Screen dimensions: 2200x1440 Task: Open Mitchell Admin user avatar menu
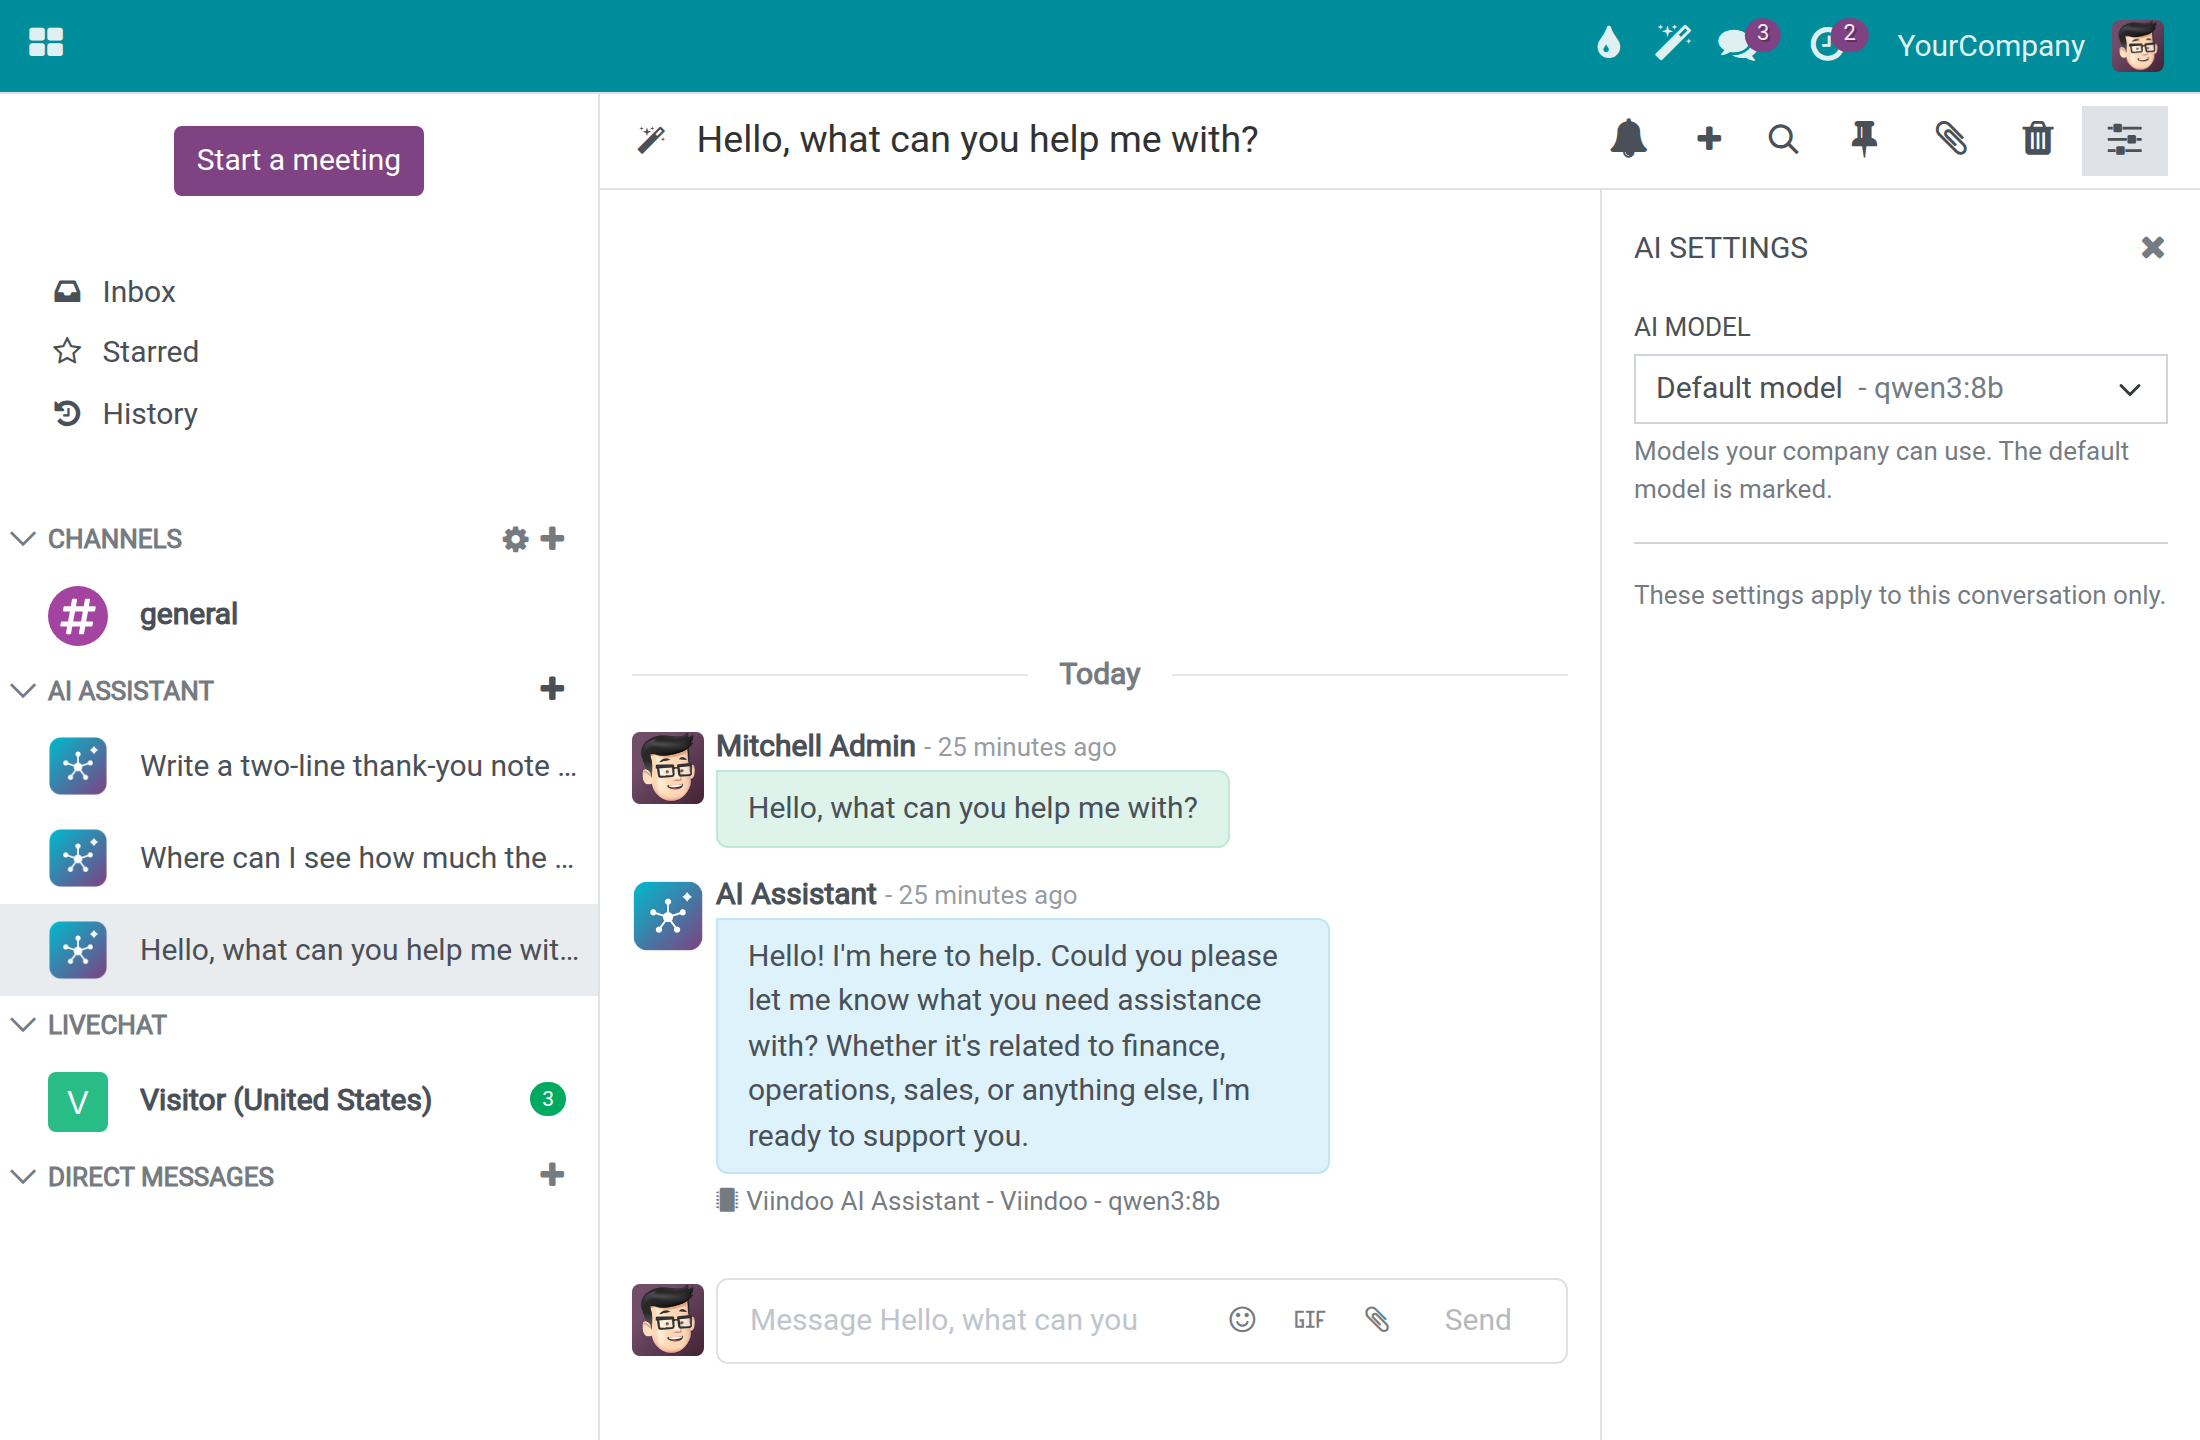[2138, 46]
